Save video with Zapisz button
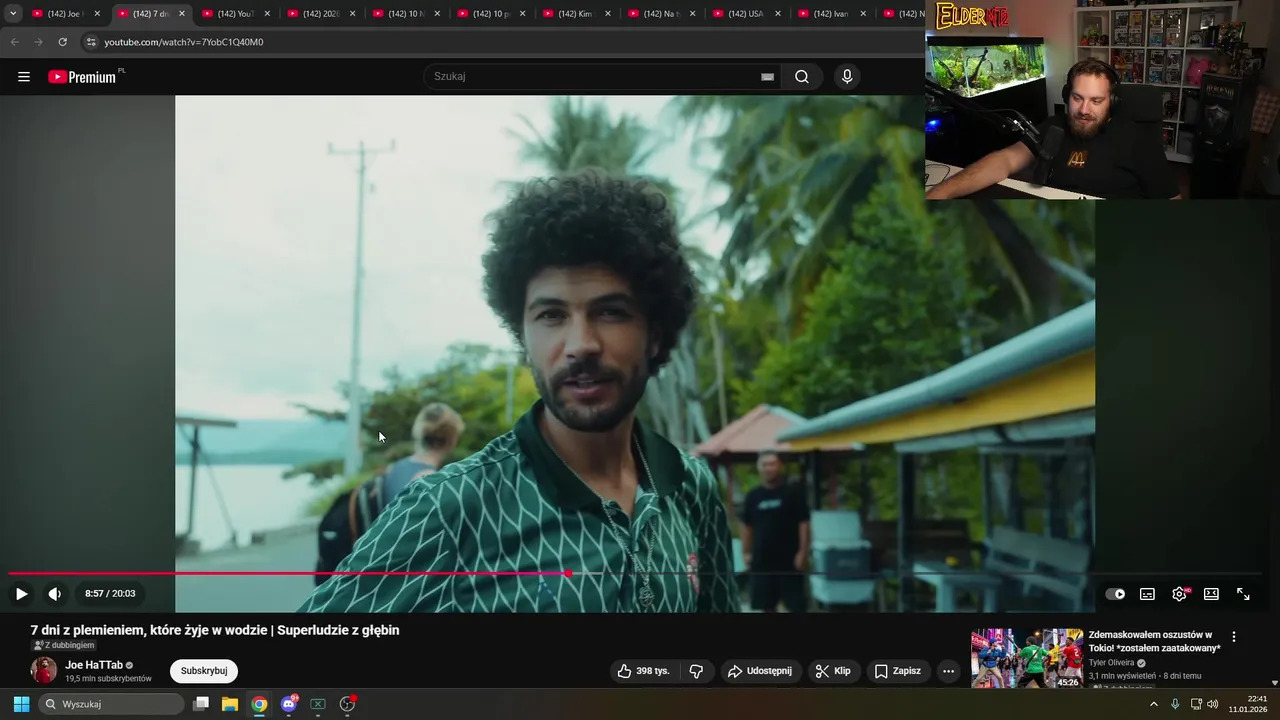The image size is (1280, 720). 898,671
